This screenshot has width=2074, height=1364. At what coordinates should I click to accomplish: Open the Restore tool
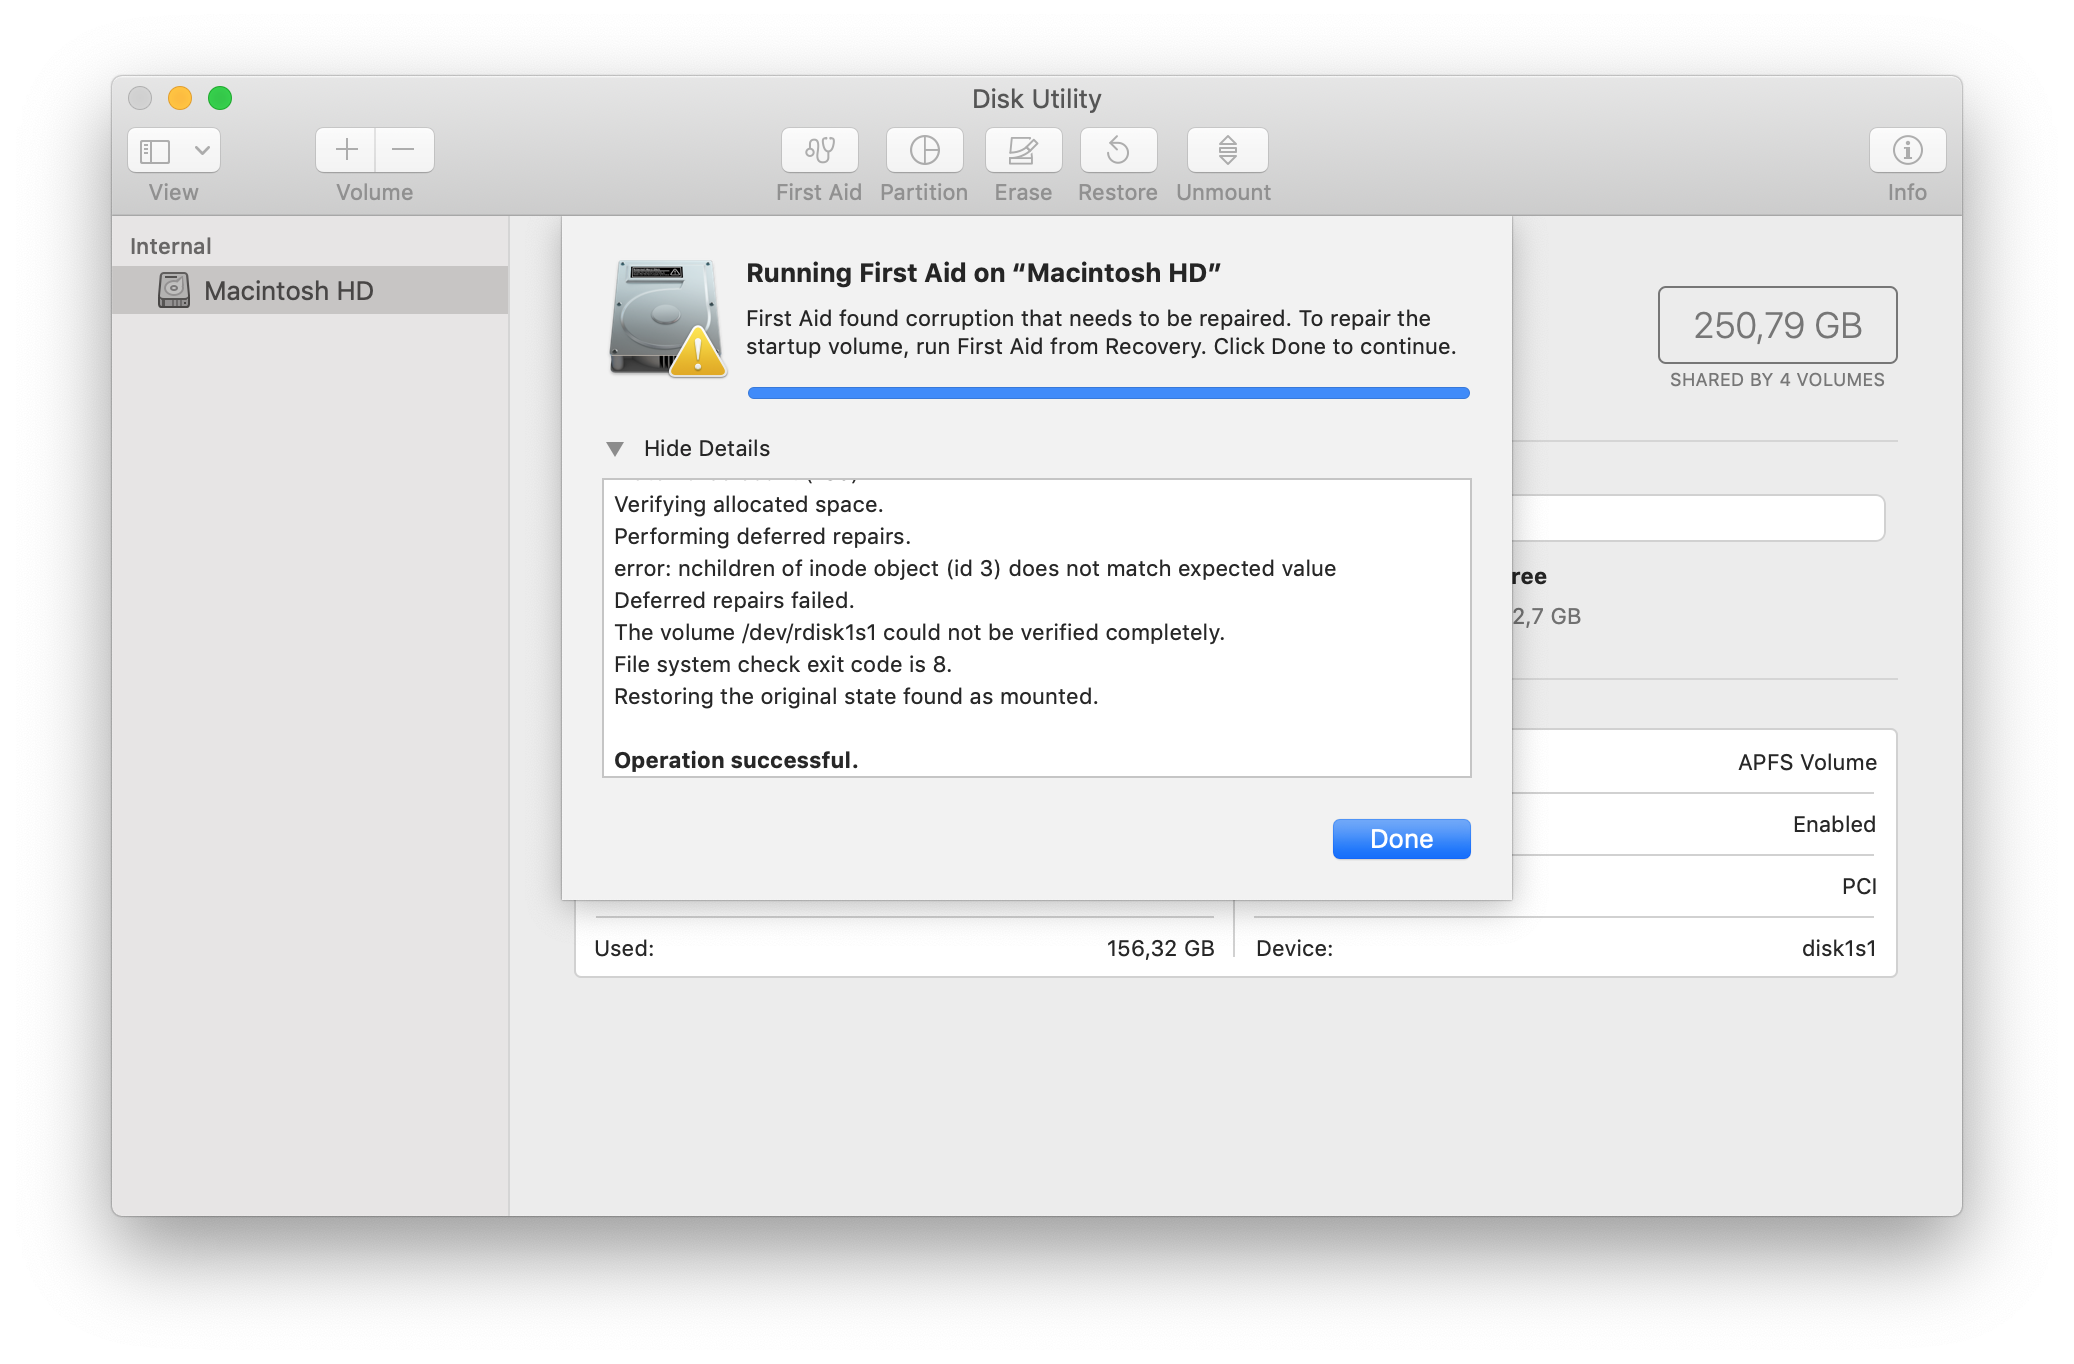click(1117, 150)
